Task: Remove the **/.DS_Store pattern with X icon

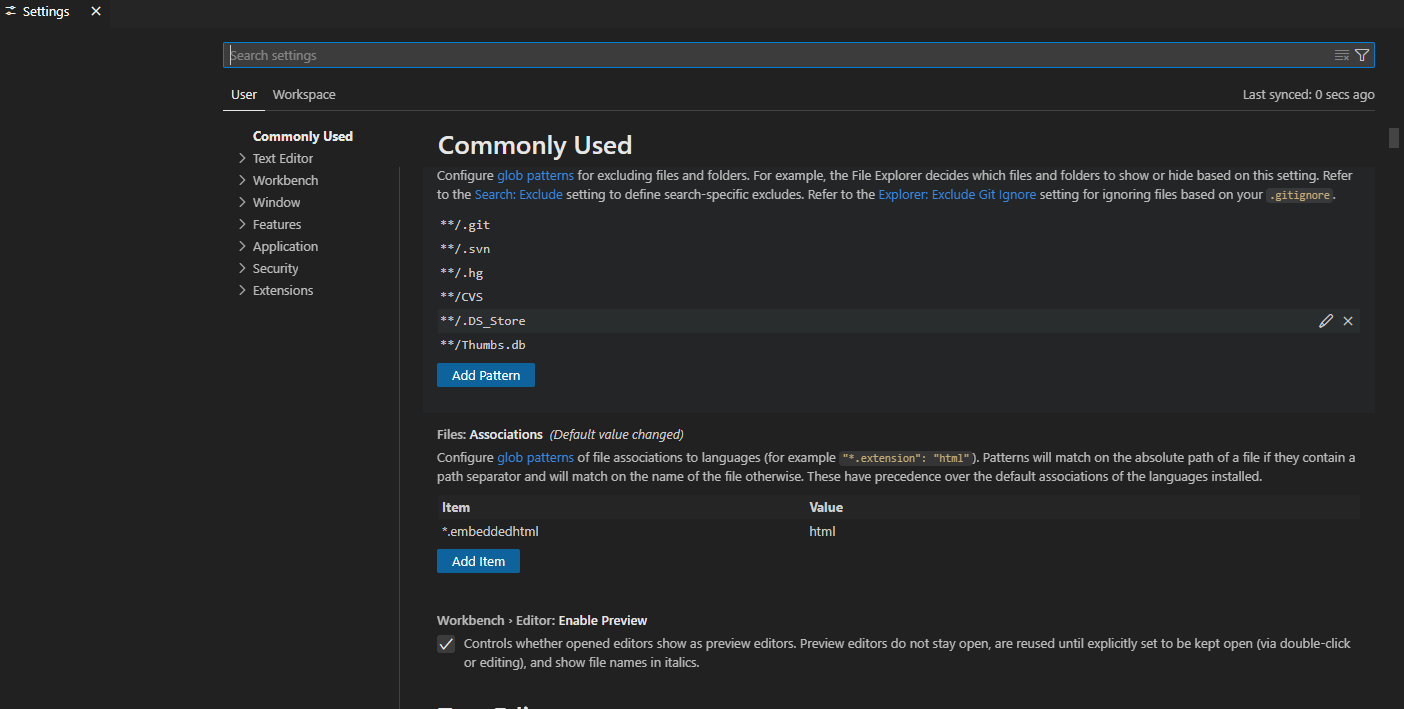Action: click(x=1348, y=321)
